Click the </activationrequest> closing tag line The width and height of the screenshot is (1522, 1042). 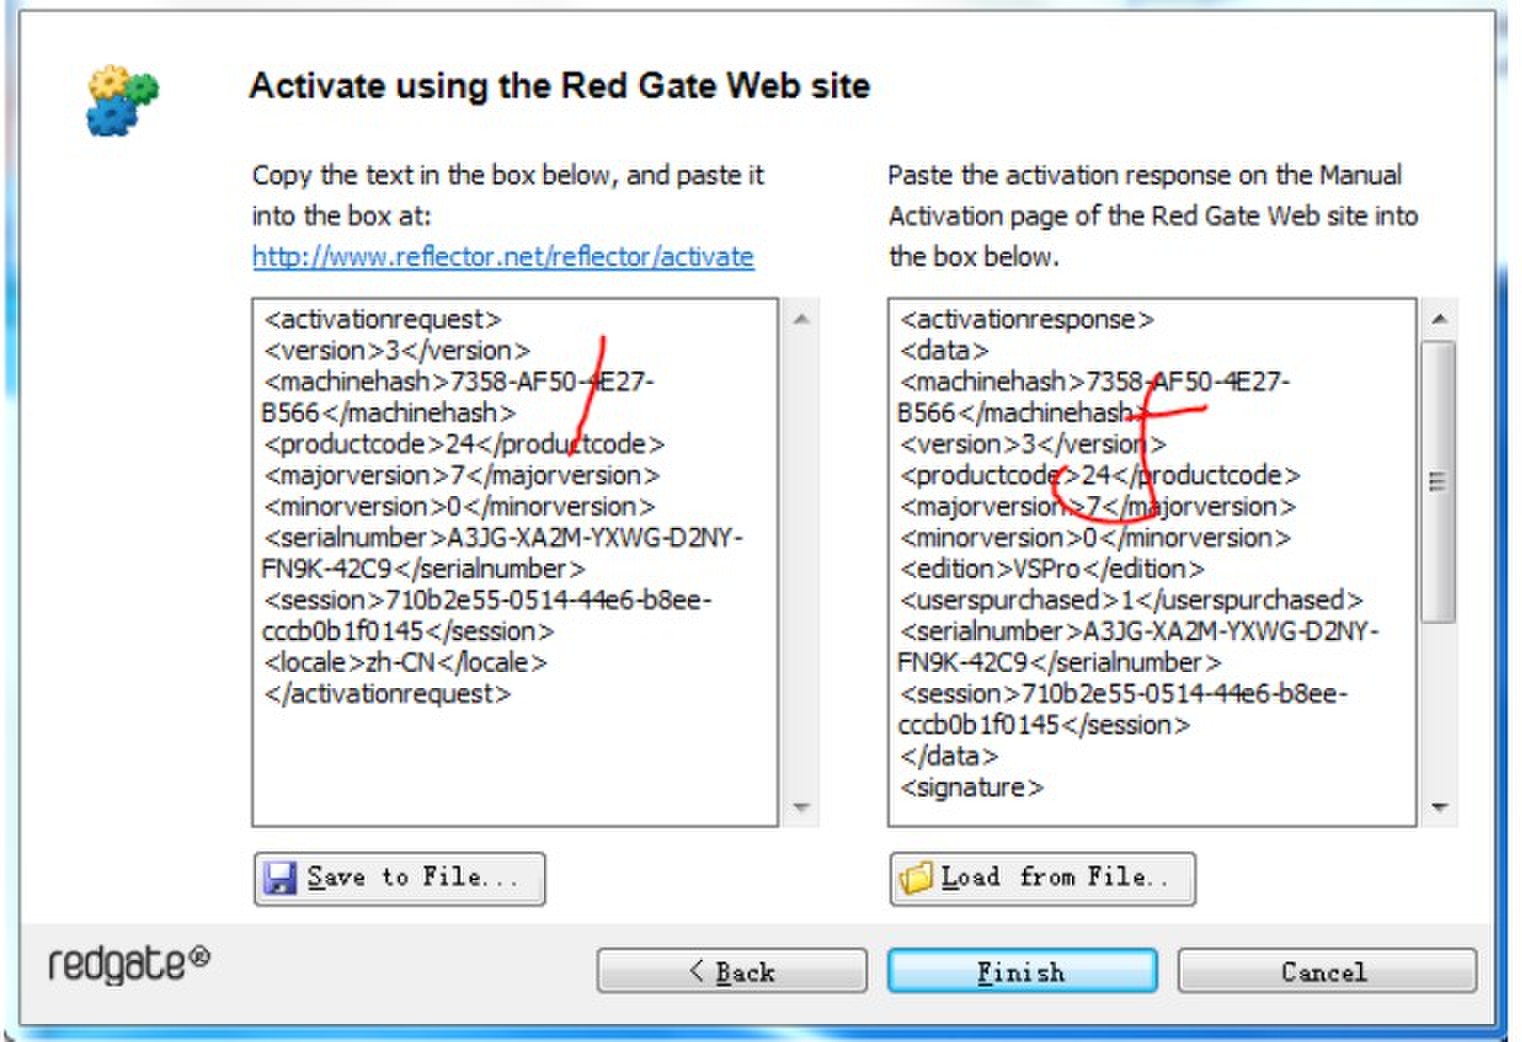[387, 694]
